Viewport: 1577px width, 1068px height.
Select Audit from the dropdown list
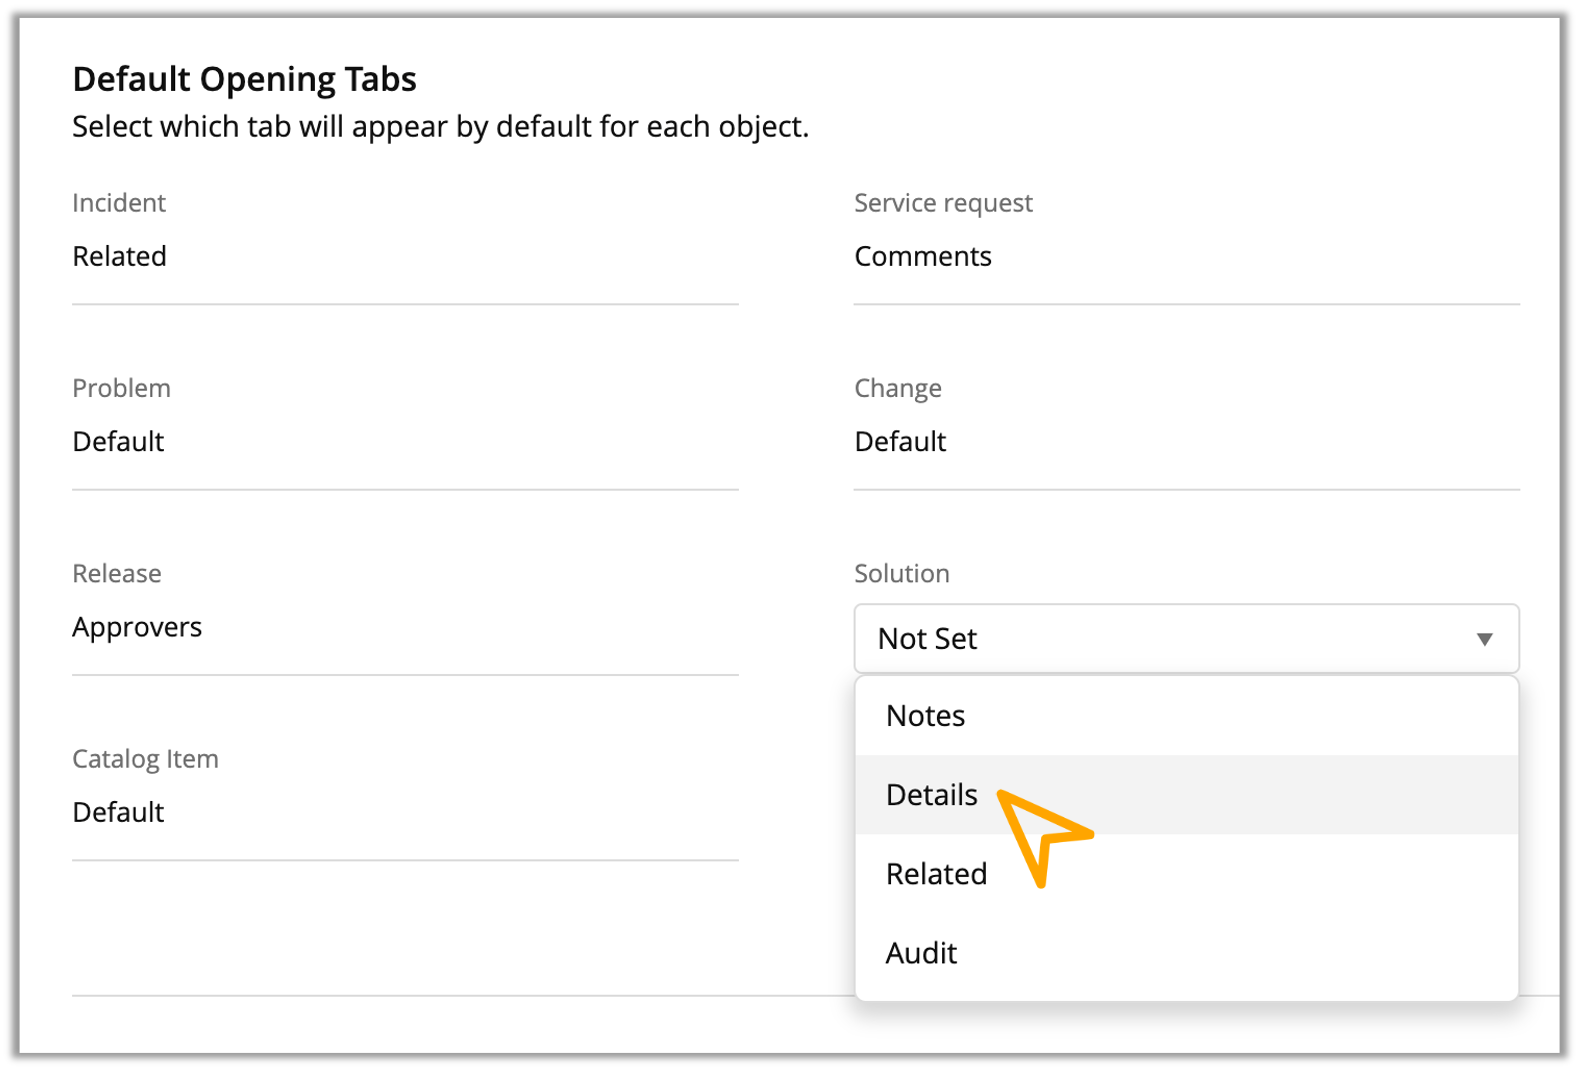(x=1186, y=953)
